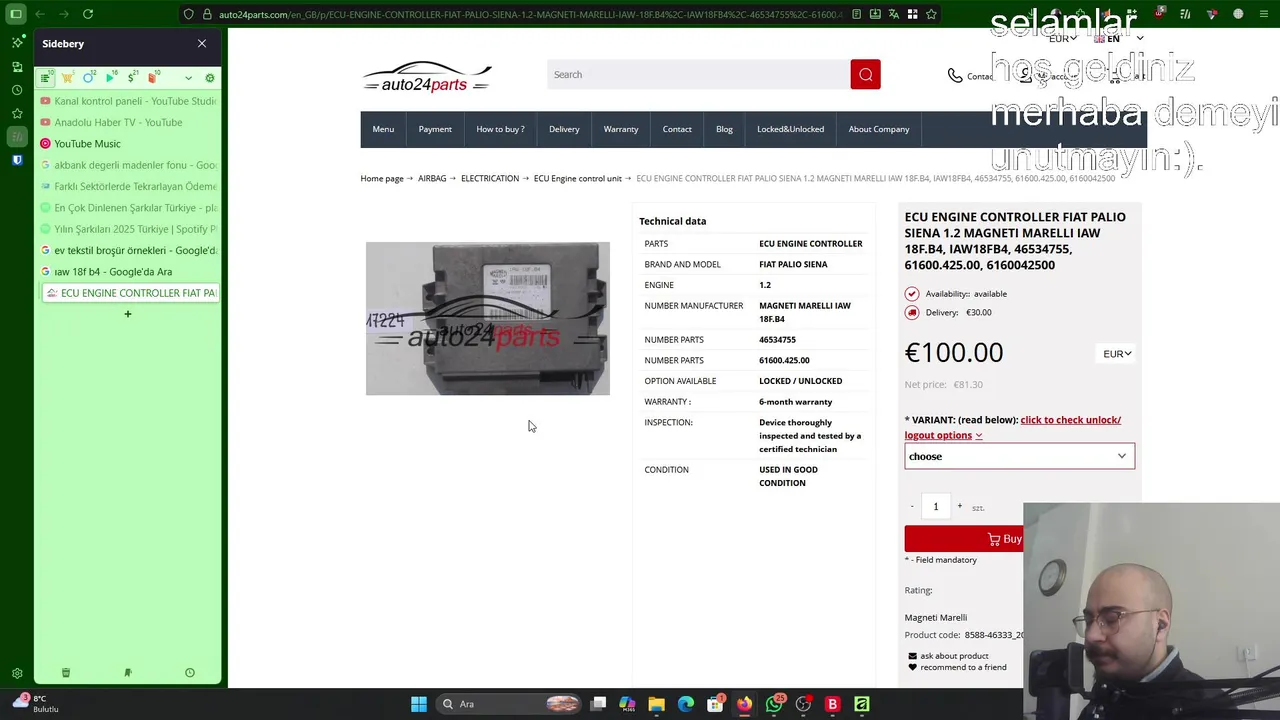Switch to En Çok Dinlenen Şarkılar tab
The image size is (1280, 720).
coord(128,208)
